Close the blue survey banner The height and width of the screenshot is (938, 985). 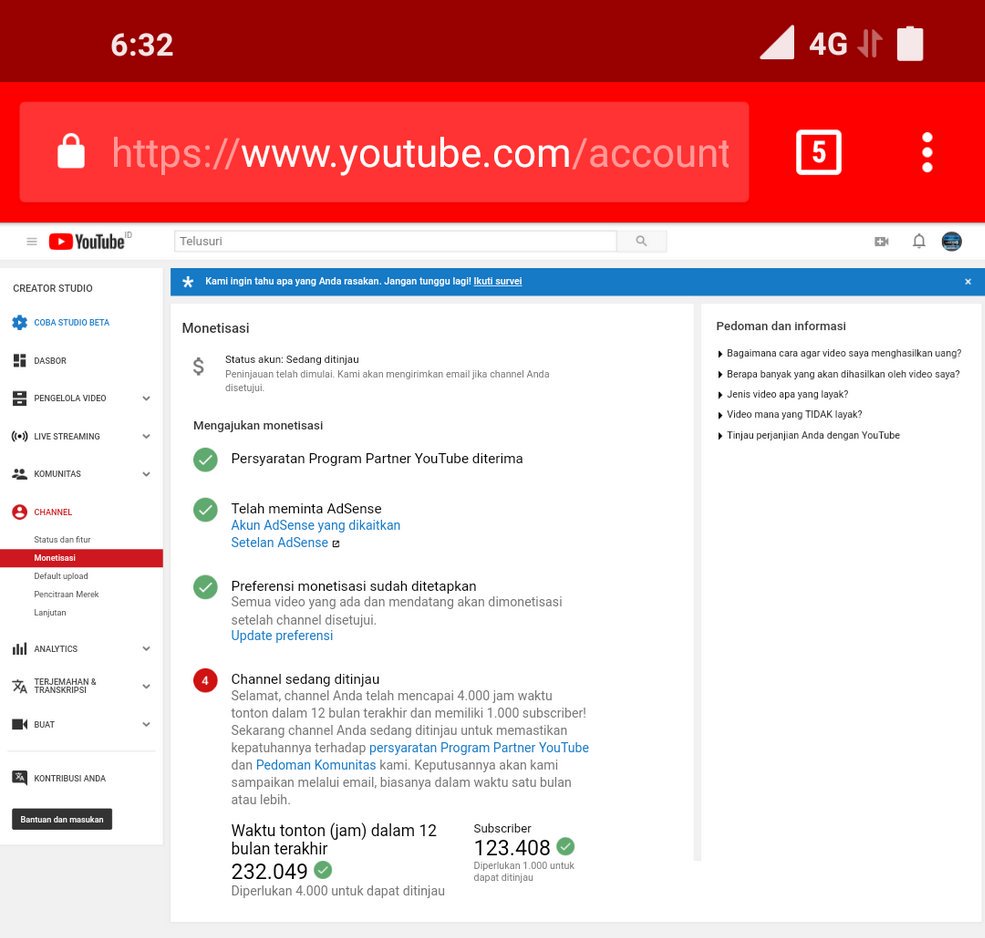point(968,281)
